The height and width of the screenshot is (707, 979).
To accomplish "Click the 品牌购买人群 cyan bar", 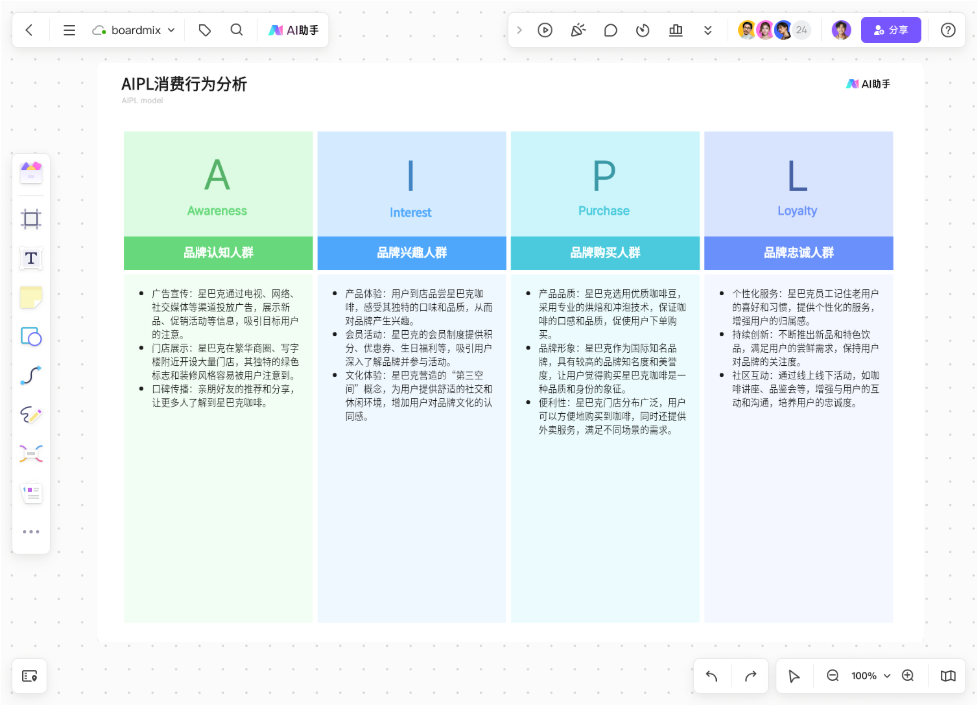I will click(x=605, y=253).
